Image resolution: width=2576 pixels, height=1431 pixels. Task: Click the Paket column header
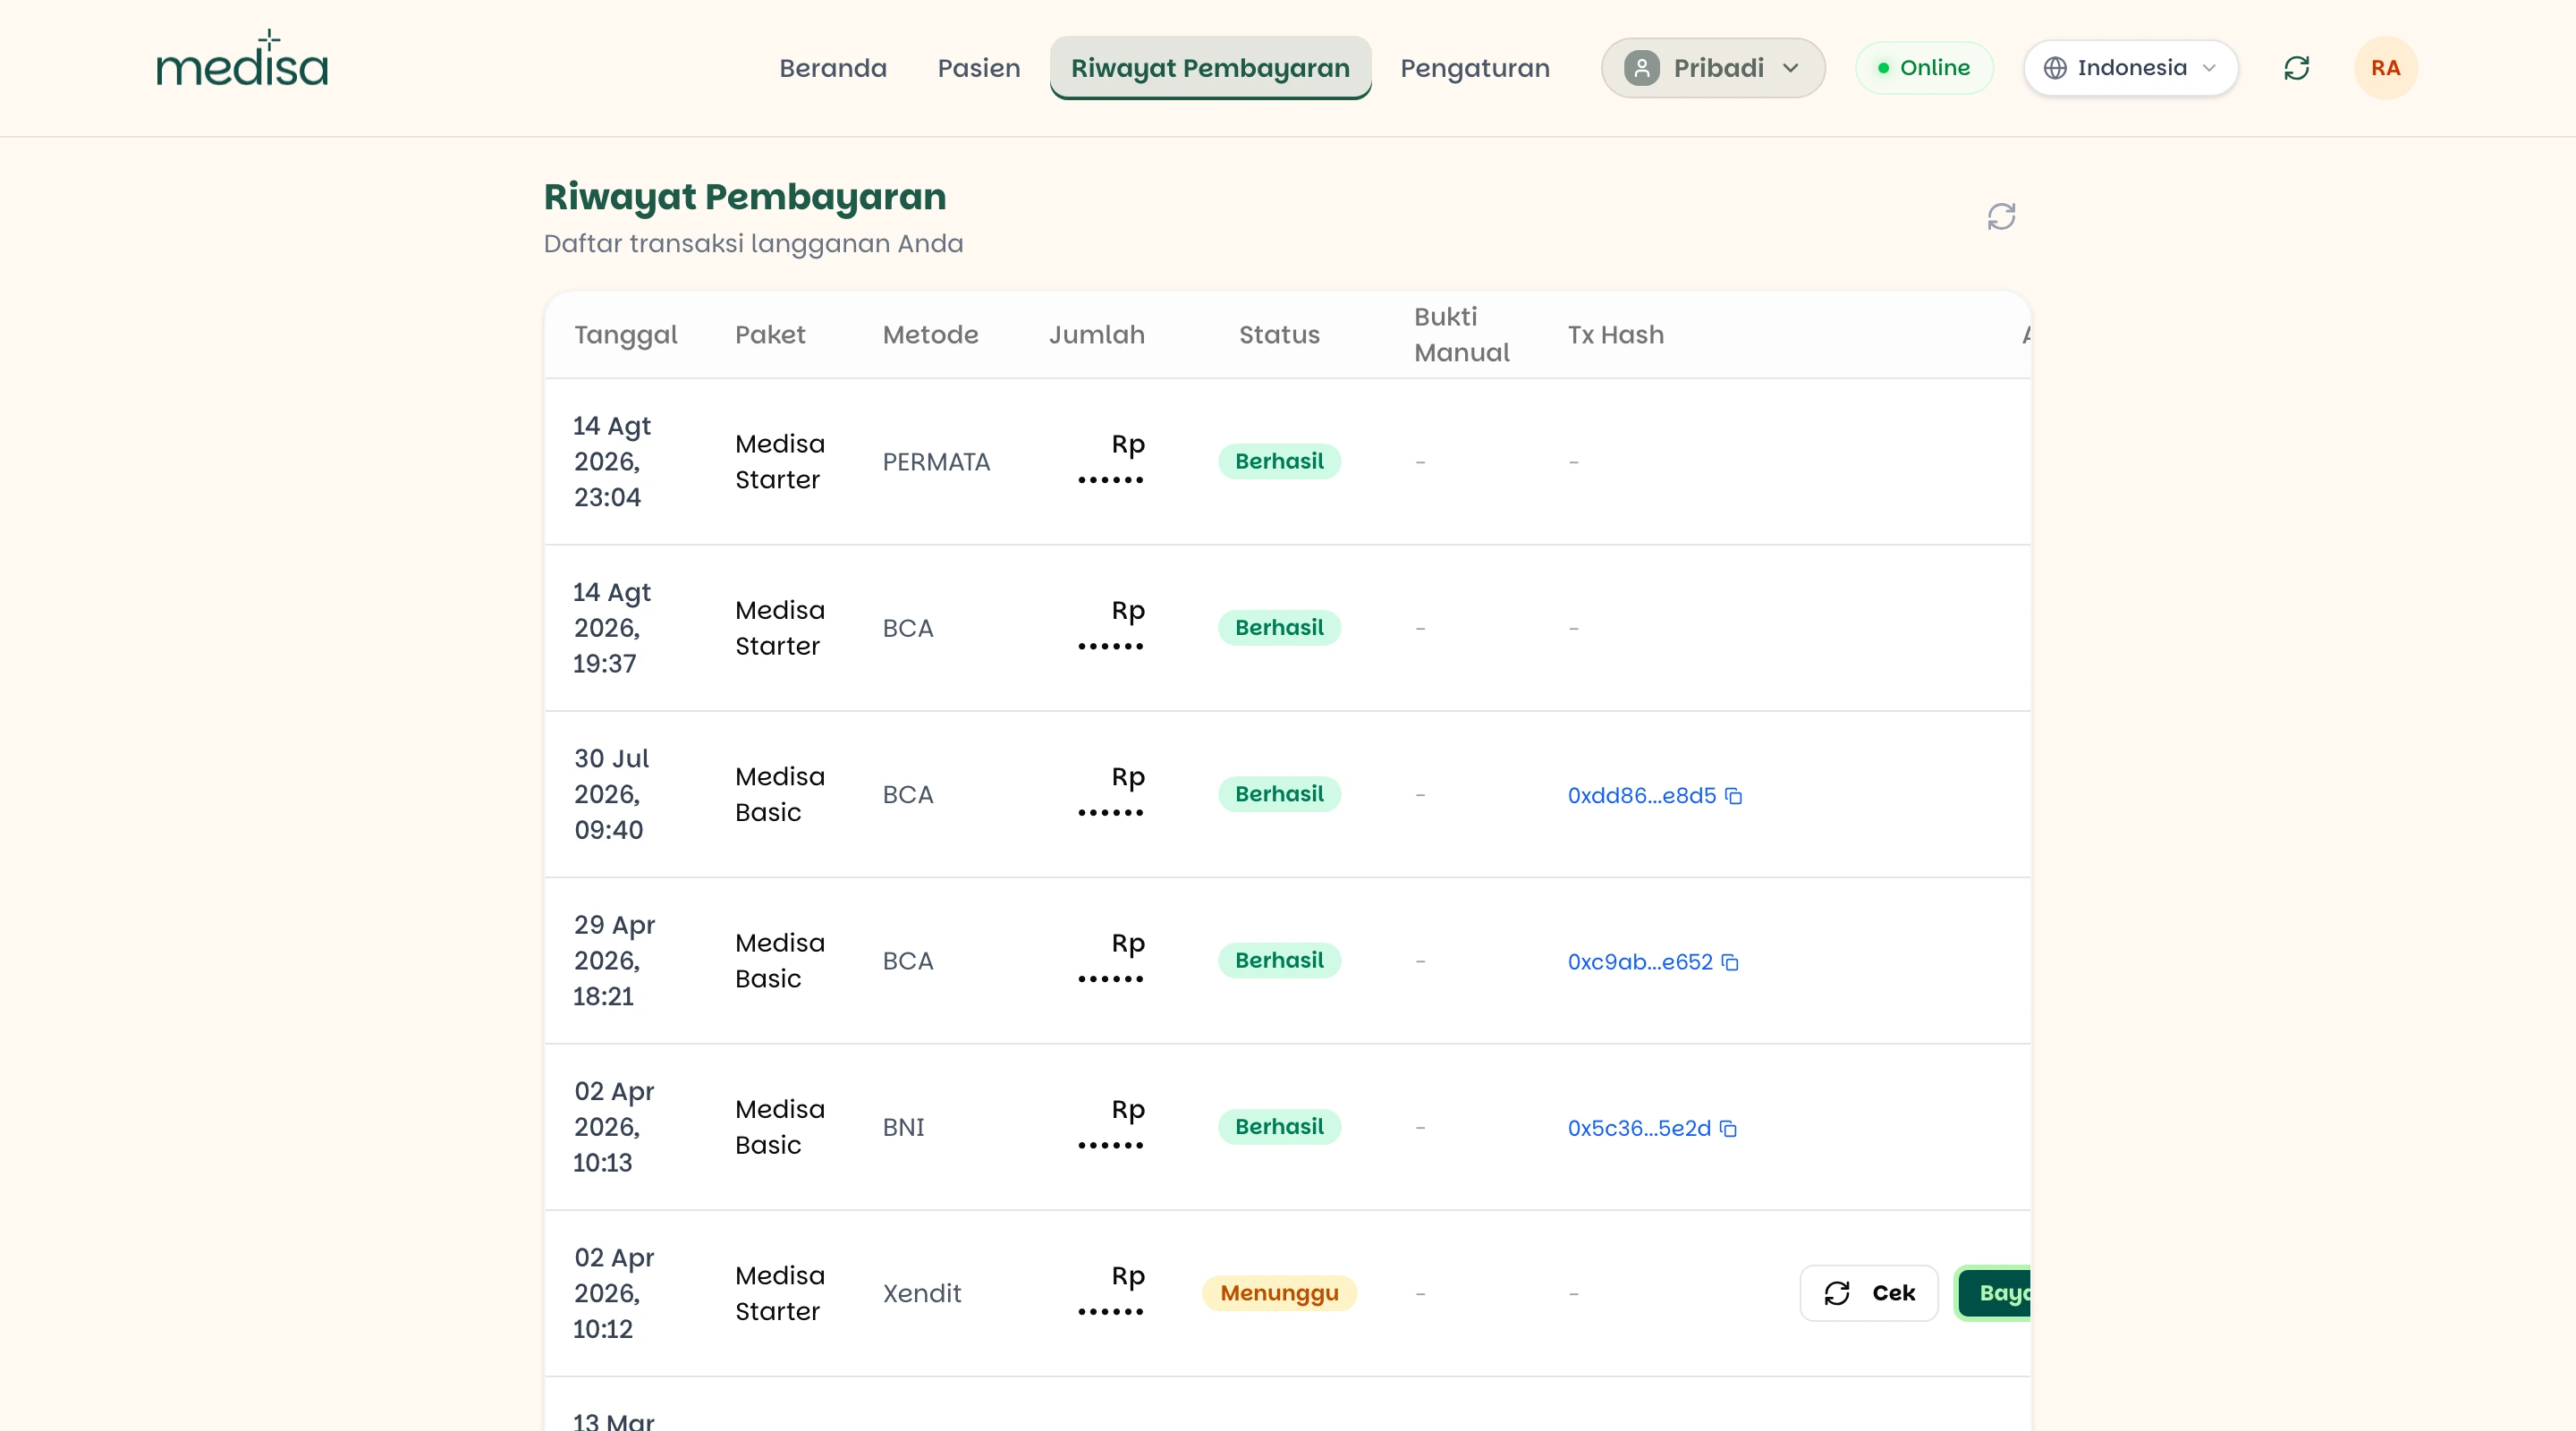pyautogui.click(x=770, y=334)
